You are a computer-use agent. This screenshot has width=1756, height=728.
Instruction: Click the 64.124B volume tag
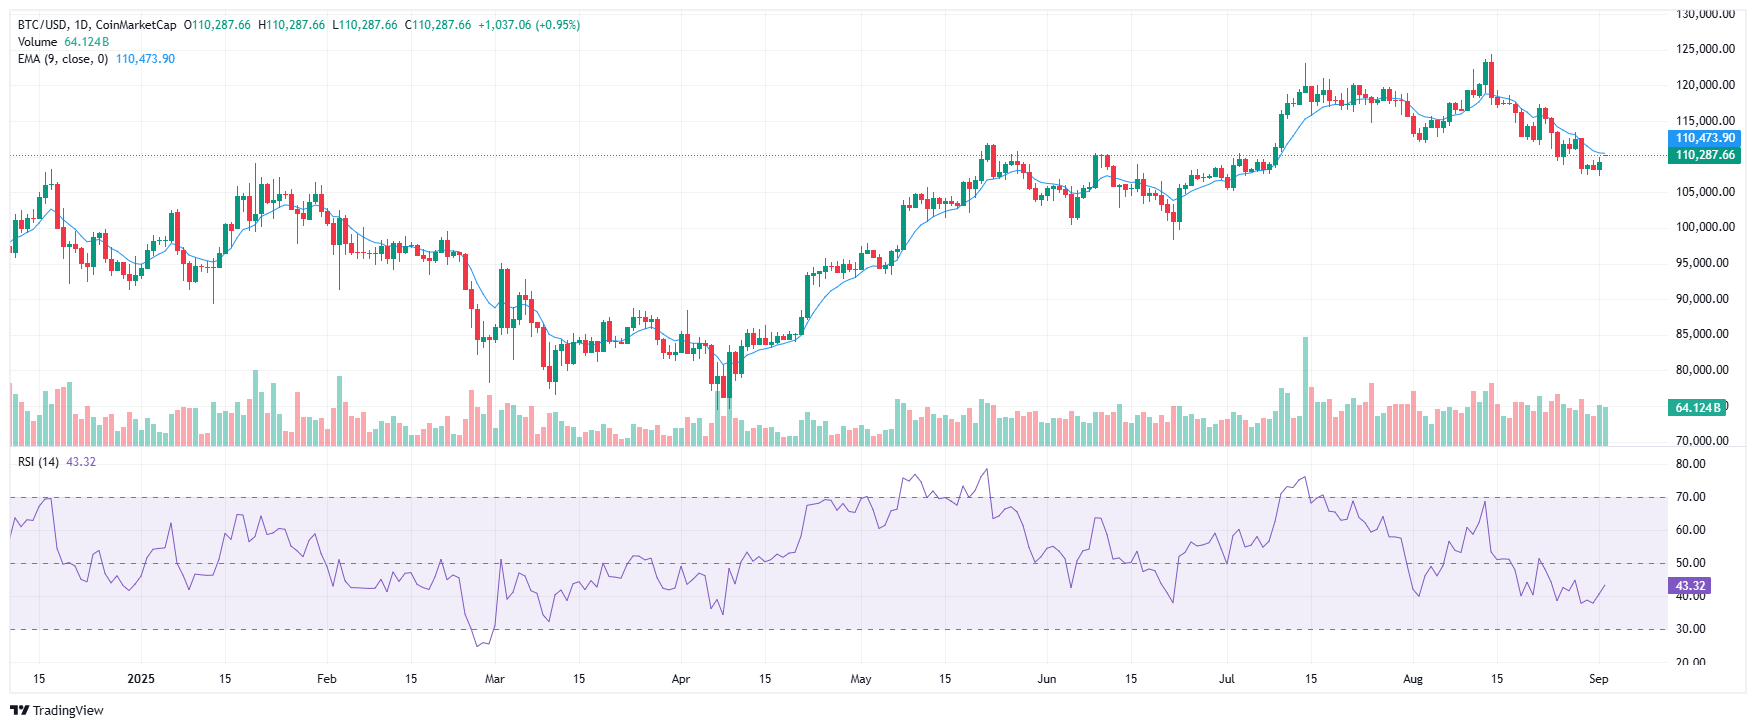[x=1697, y=408]
